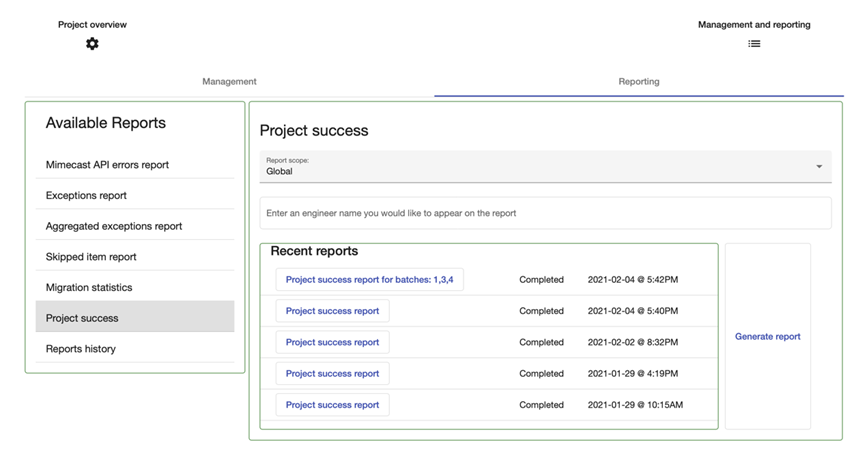Open Project success report for batches 1,3,4
The width and height of the screenshot is (856, 449).
(369, 280)
